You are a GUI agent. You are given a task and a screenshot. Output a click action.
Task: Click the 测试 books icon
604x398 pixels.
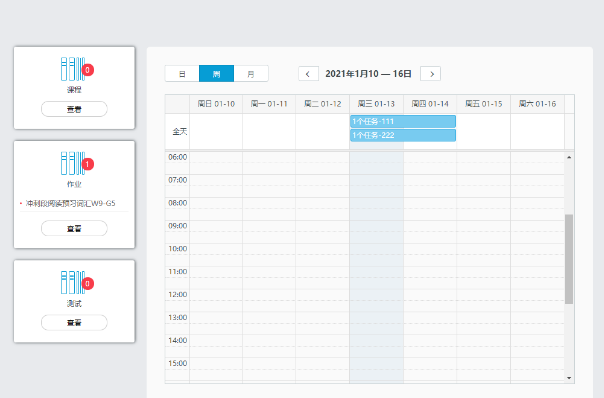pos(73,282)
